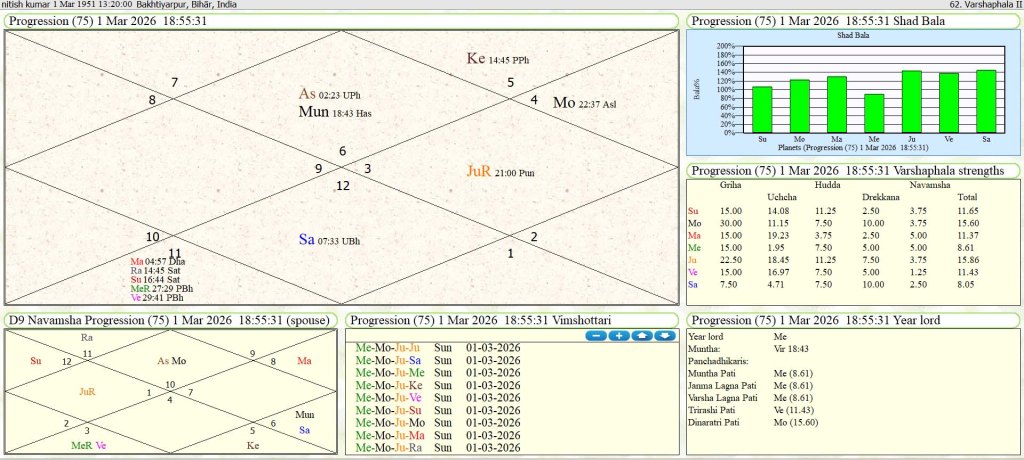Click the plus button in Vimshottari panel
This screenshot has width=1024, height=460.
point(617,335)
